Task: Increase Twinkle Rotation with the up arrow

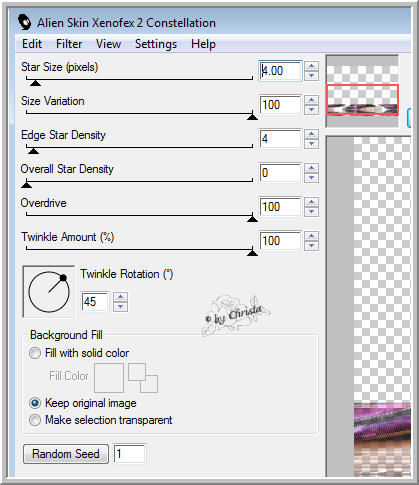Action: 120,297
